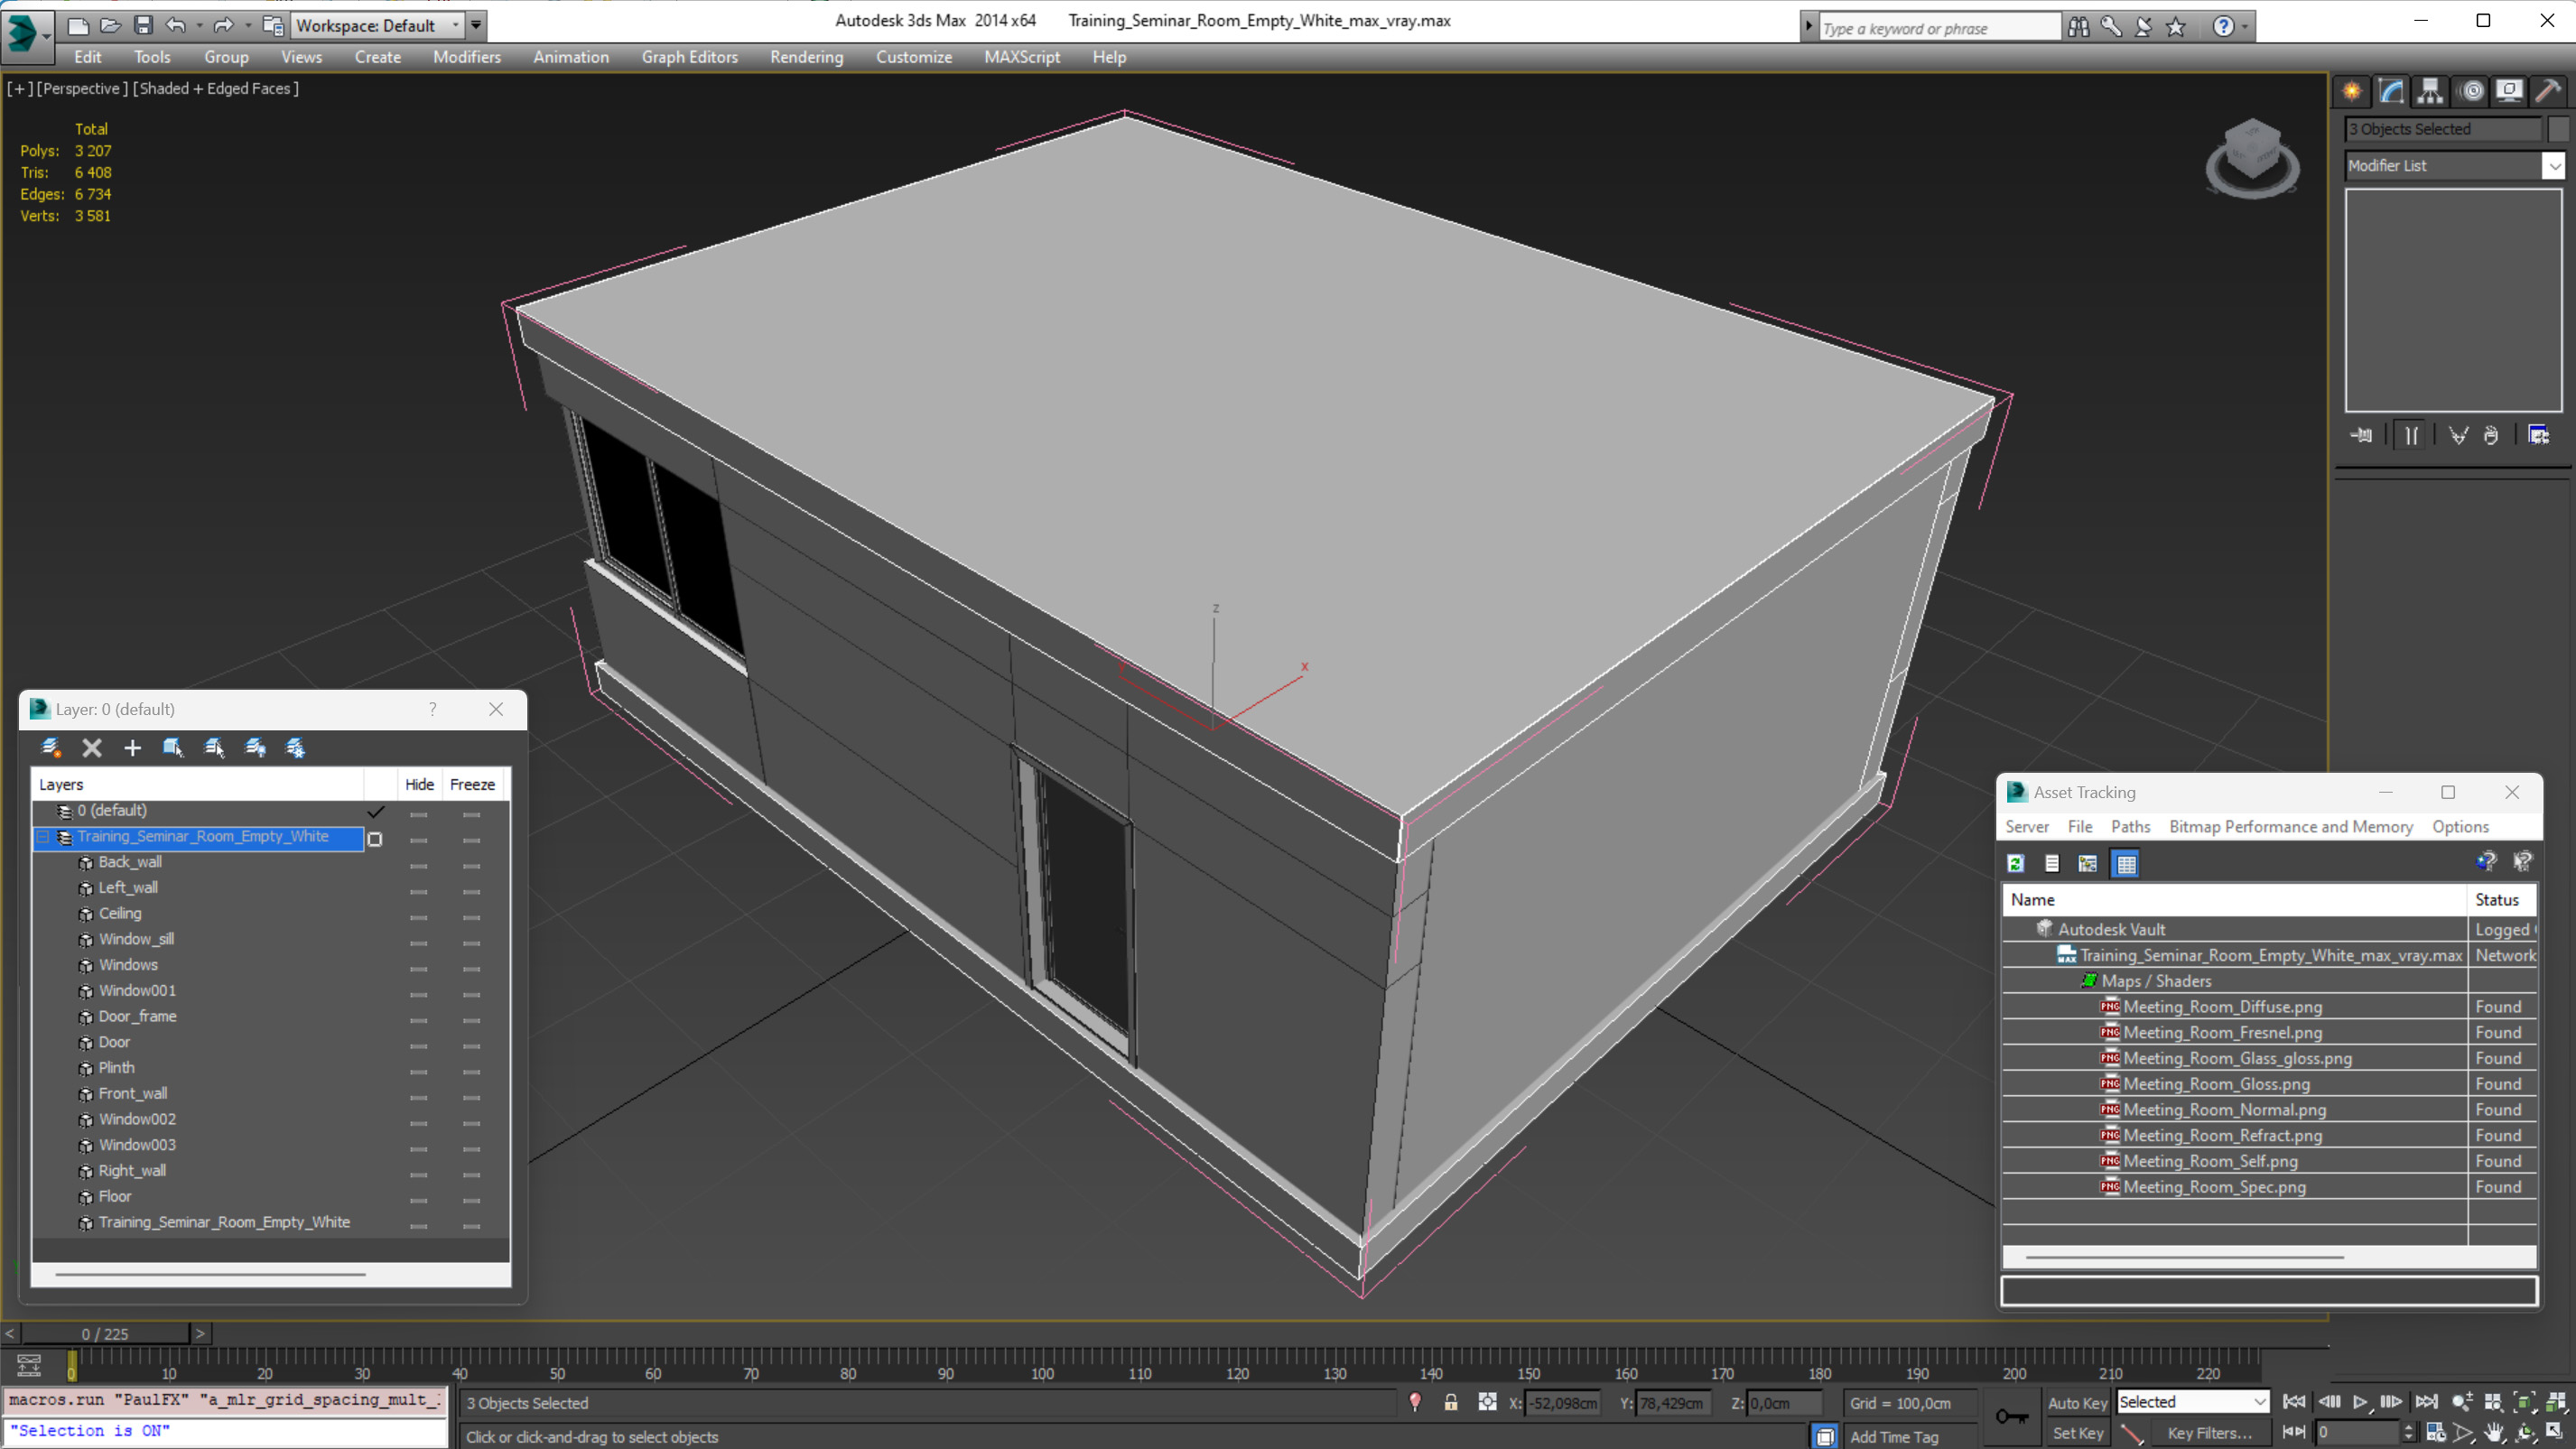Click the Shaded + Edged Faces viewport label
The height and width of the screenshot is (1449, 2576).
216,88
